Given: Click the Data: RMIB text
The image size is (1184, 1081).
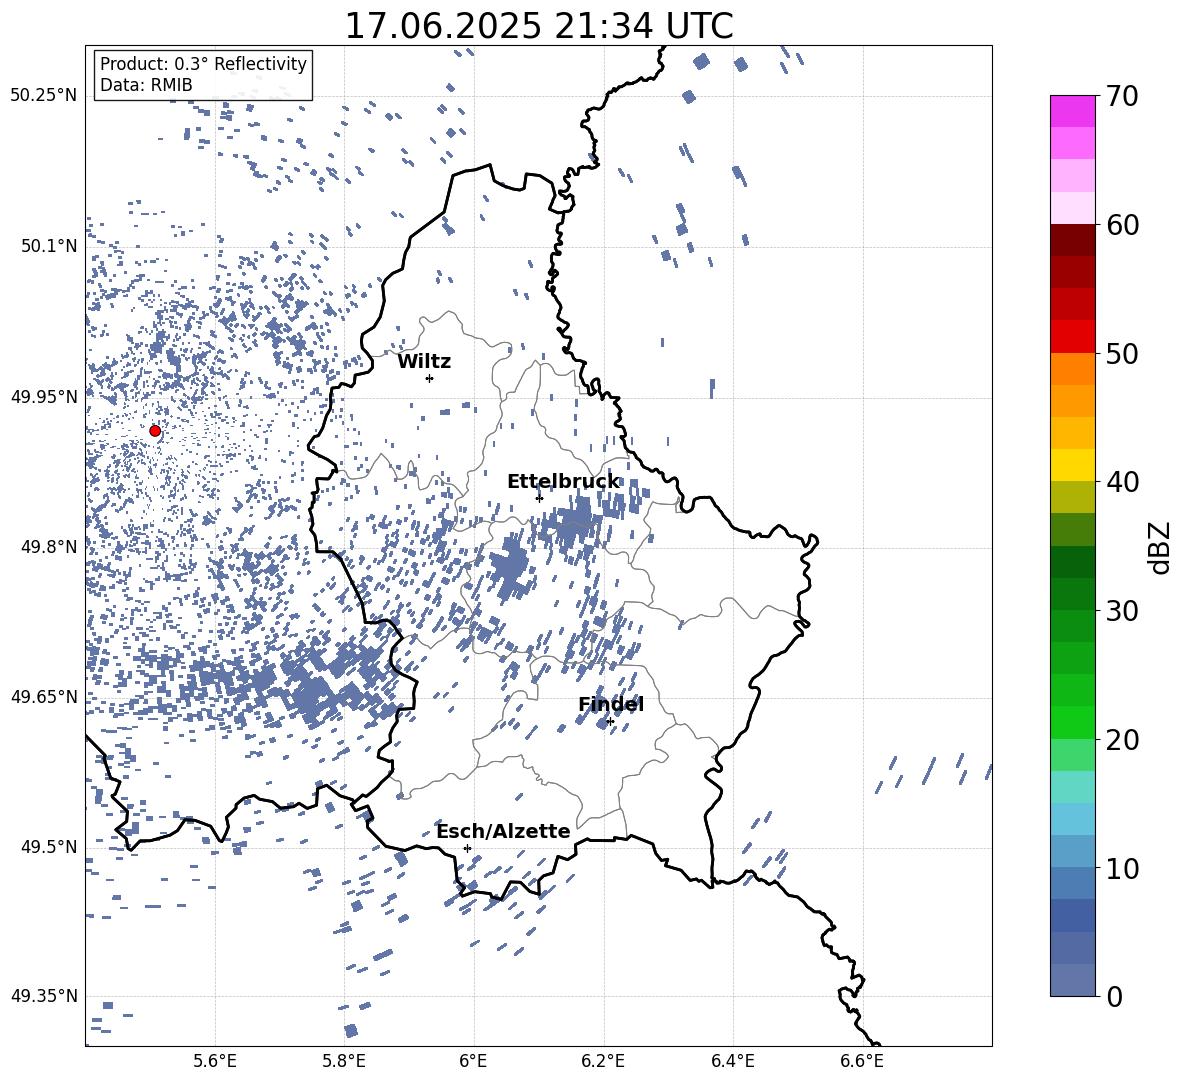Looking at the screenshot, I should click(146, 85).
